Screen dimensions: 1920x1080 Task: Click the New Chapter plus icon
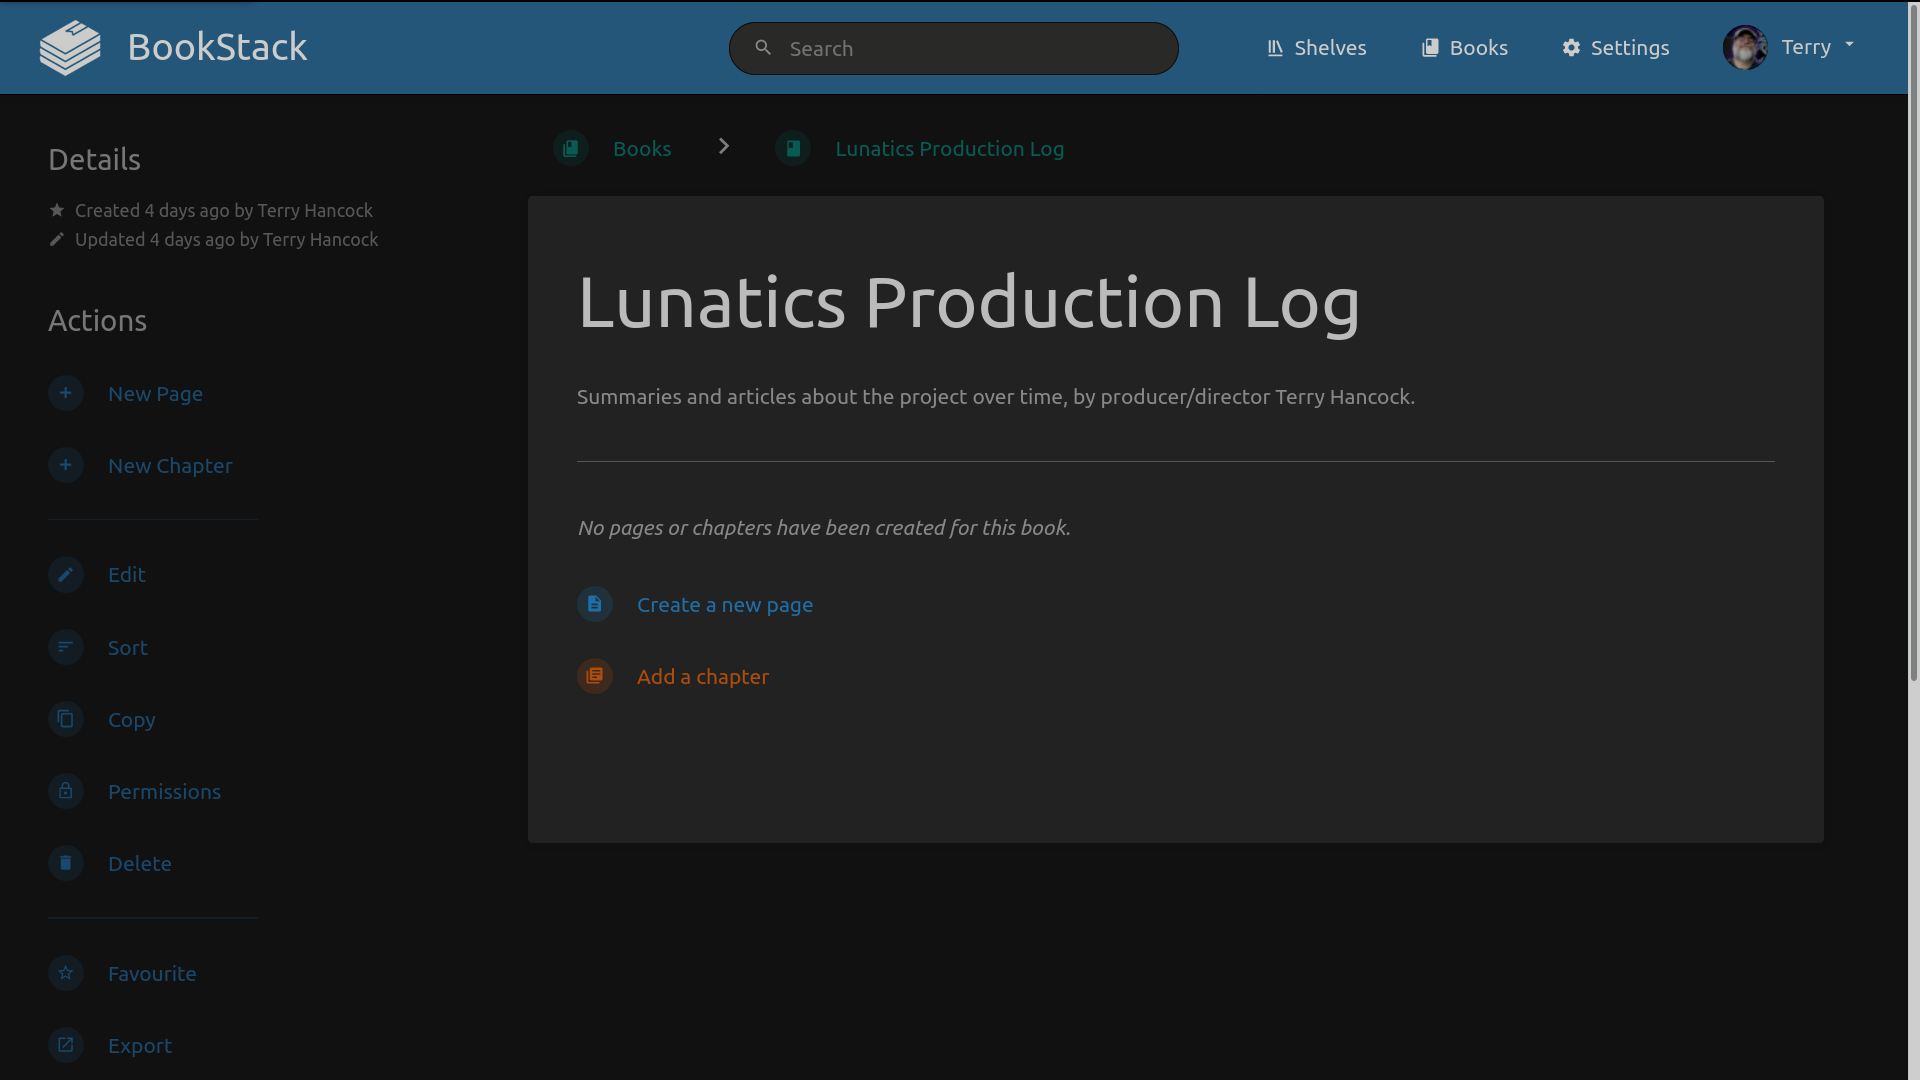point(66,465)
